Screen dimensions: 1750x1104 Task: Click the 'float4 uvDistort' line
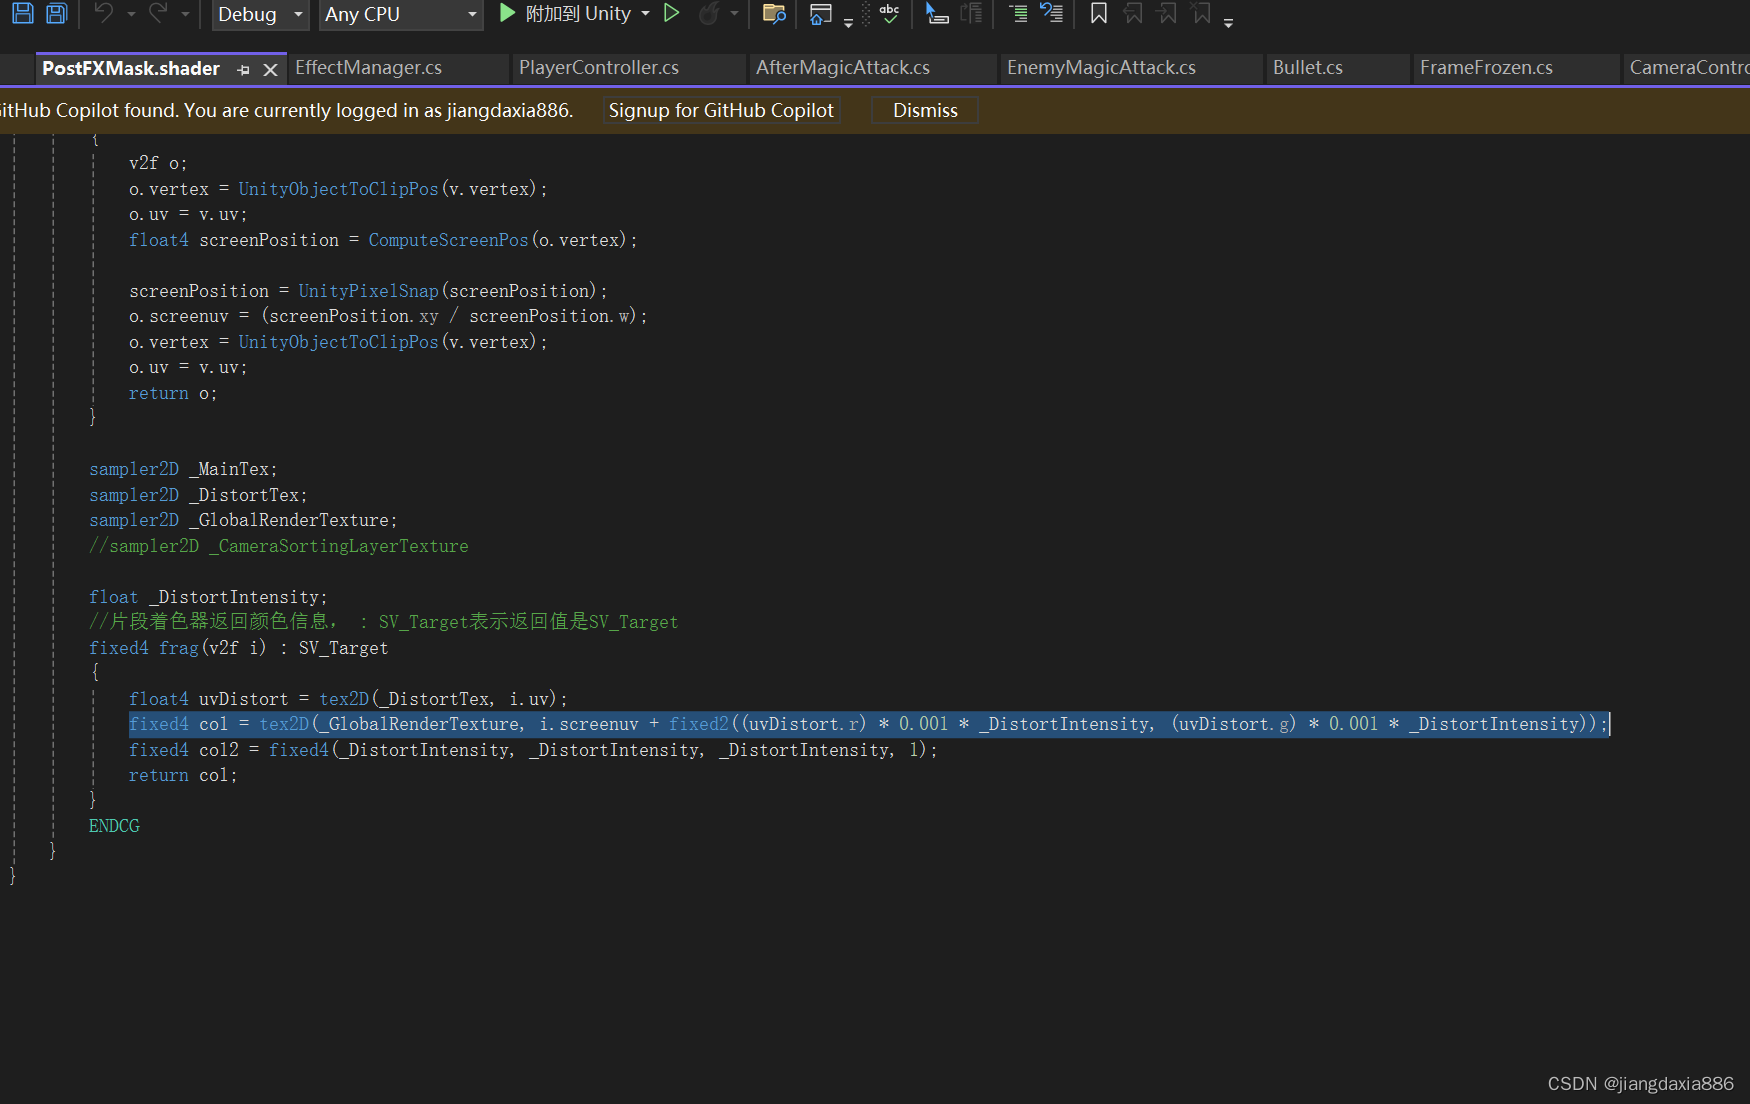[348, 699]
